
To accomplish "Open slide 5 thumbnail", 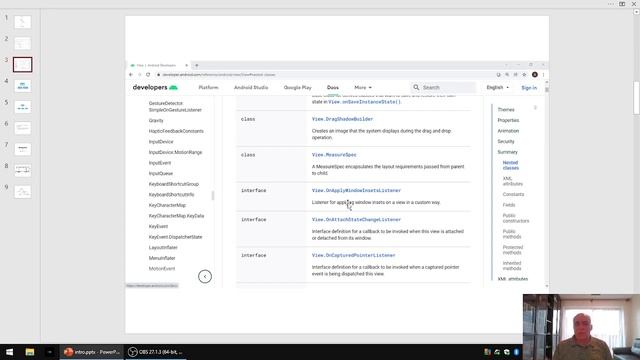I will point(22,107).
